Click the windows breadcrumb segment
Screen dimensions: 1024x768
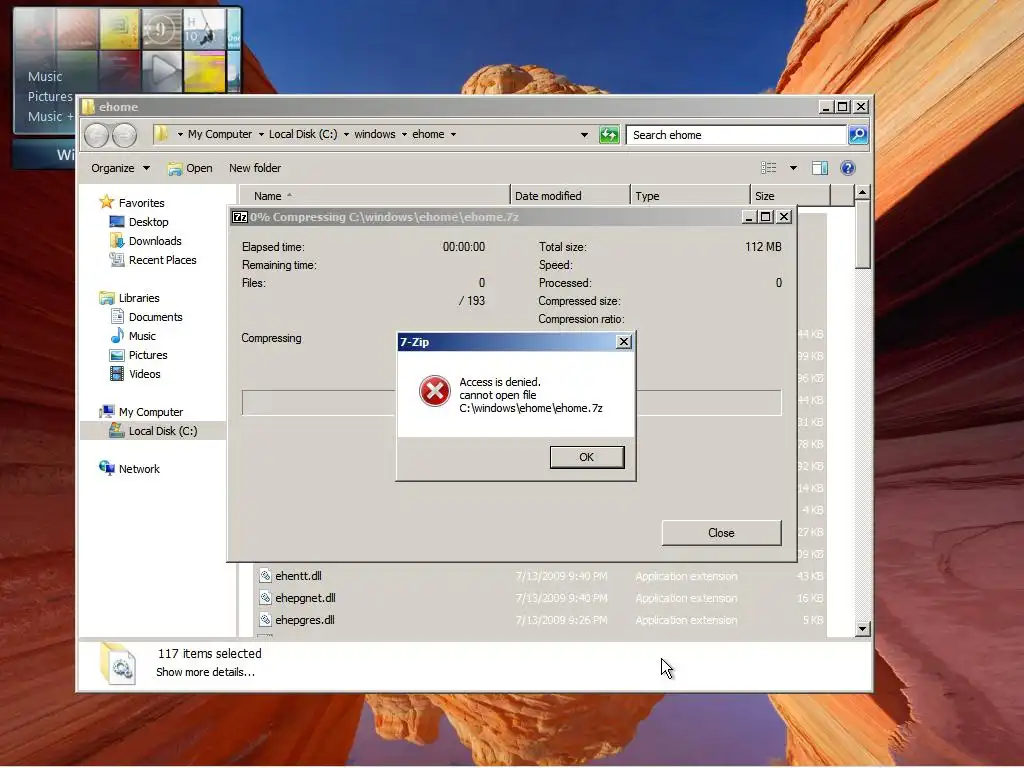[x=375, y=135]
